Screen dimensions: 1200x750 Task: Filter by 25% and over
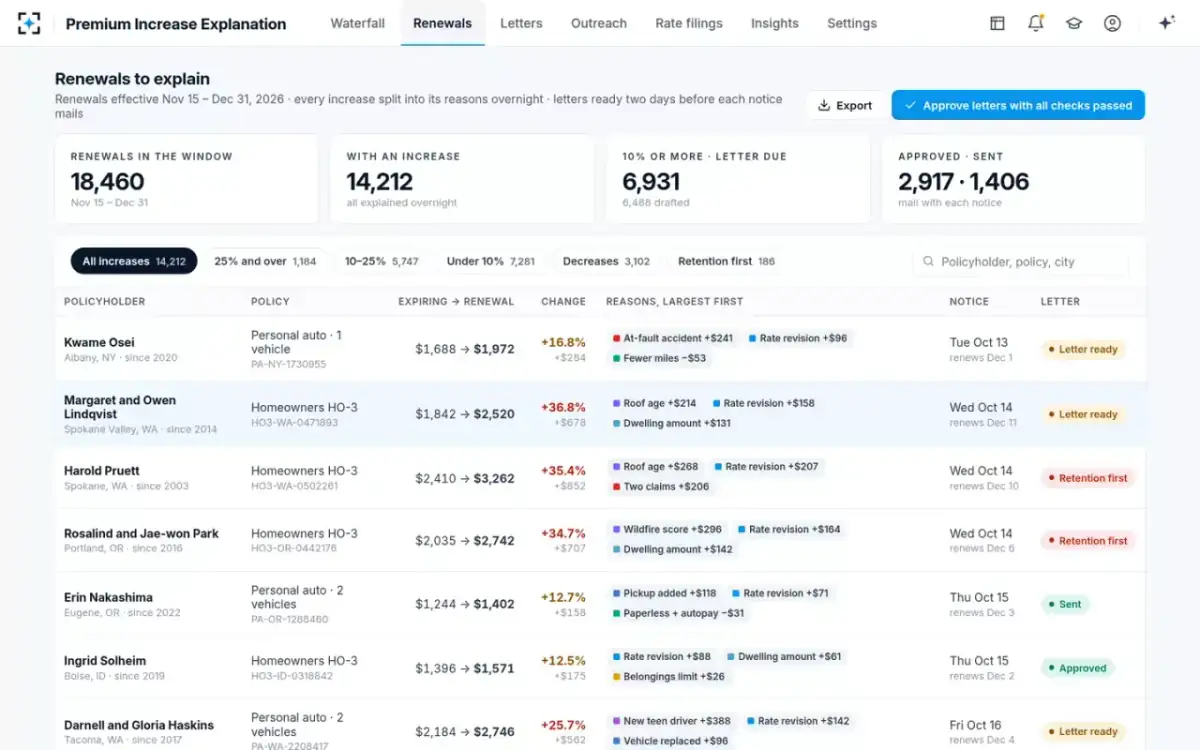(x=265, y=261)
